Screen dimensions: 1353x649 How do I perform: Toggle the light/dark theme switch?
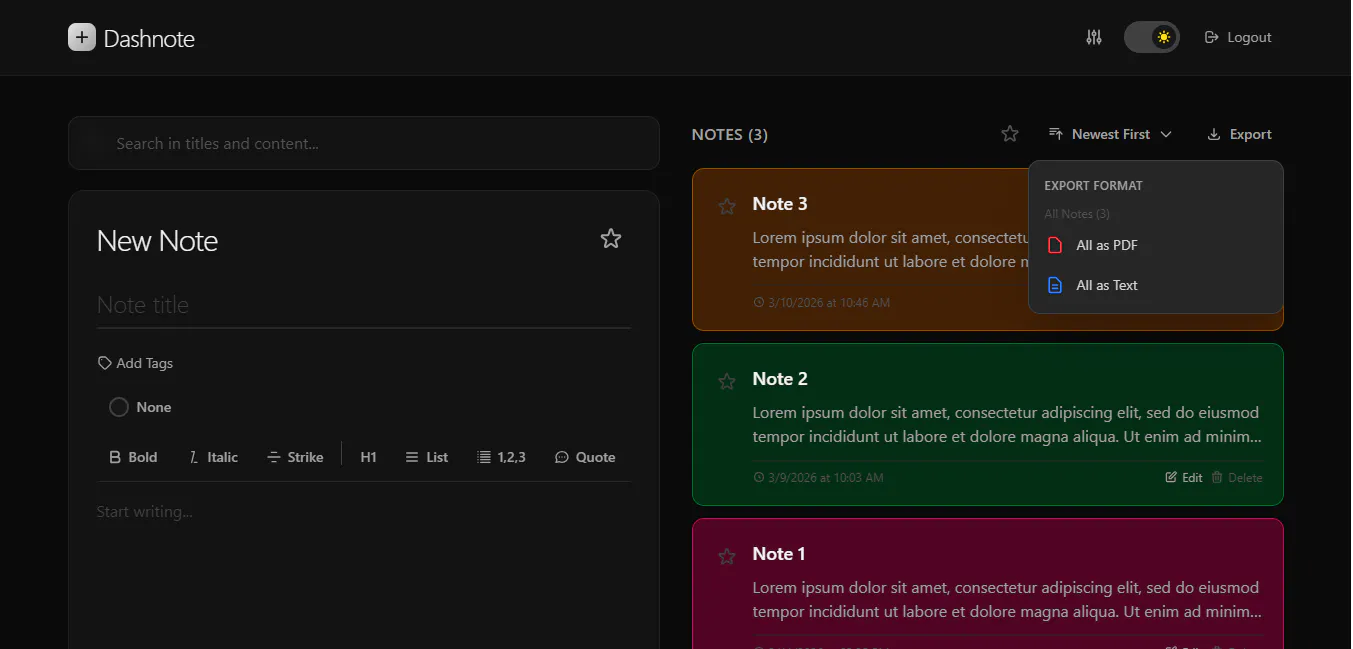[1152, 37]
